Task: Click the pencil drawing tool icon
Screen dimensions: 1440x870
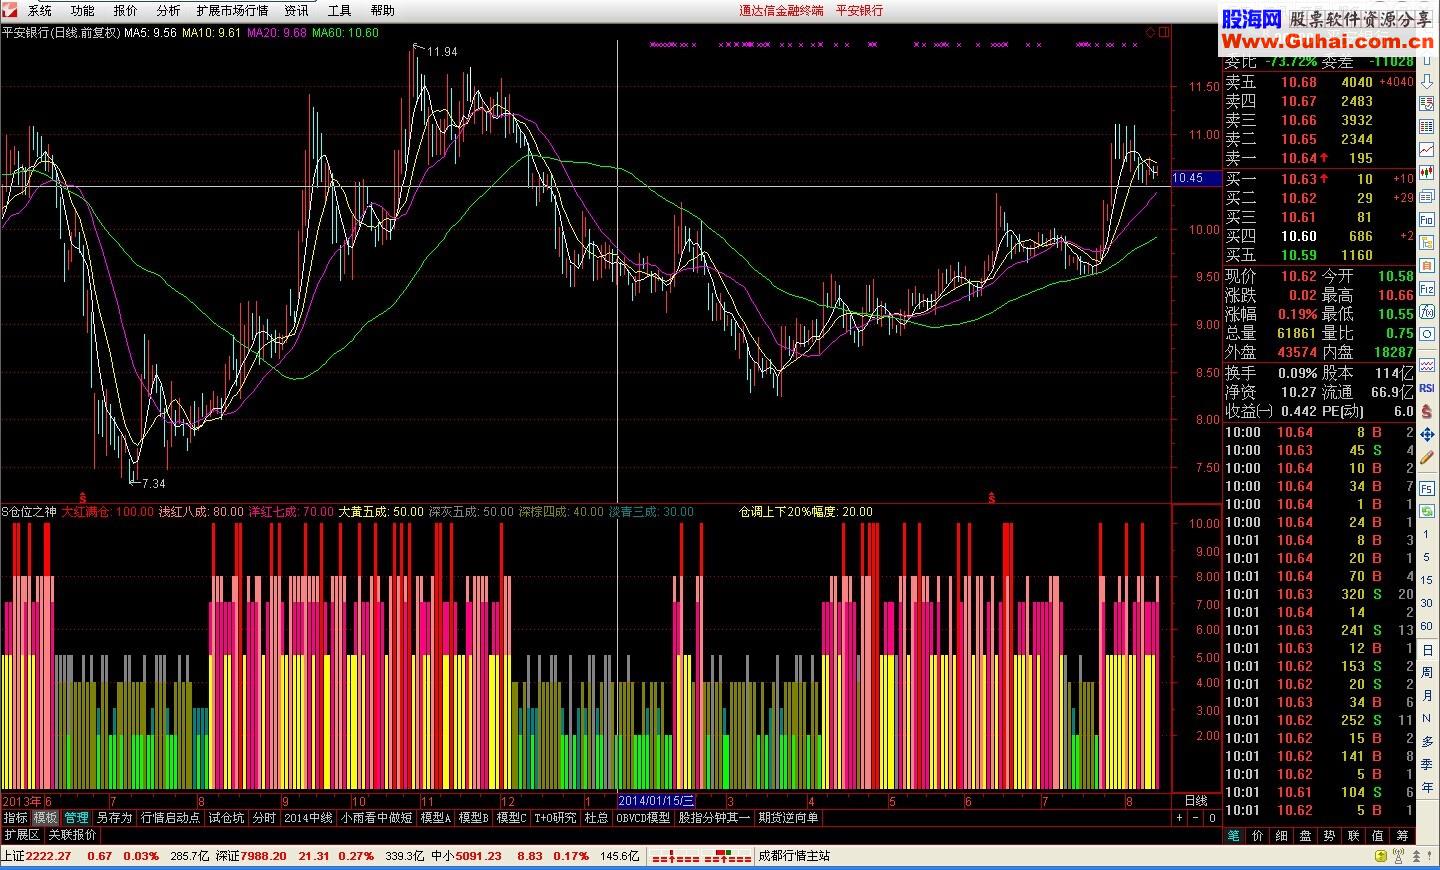Action: click(x=1427, y=457)
